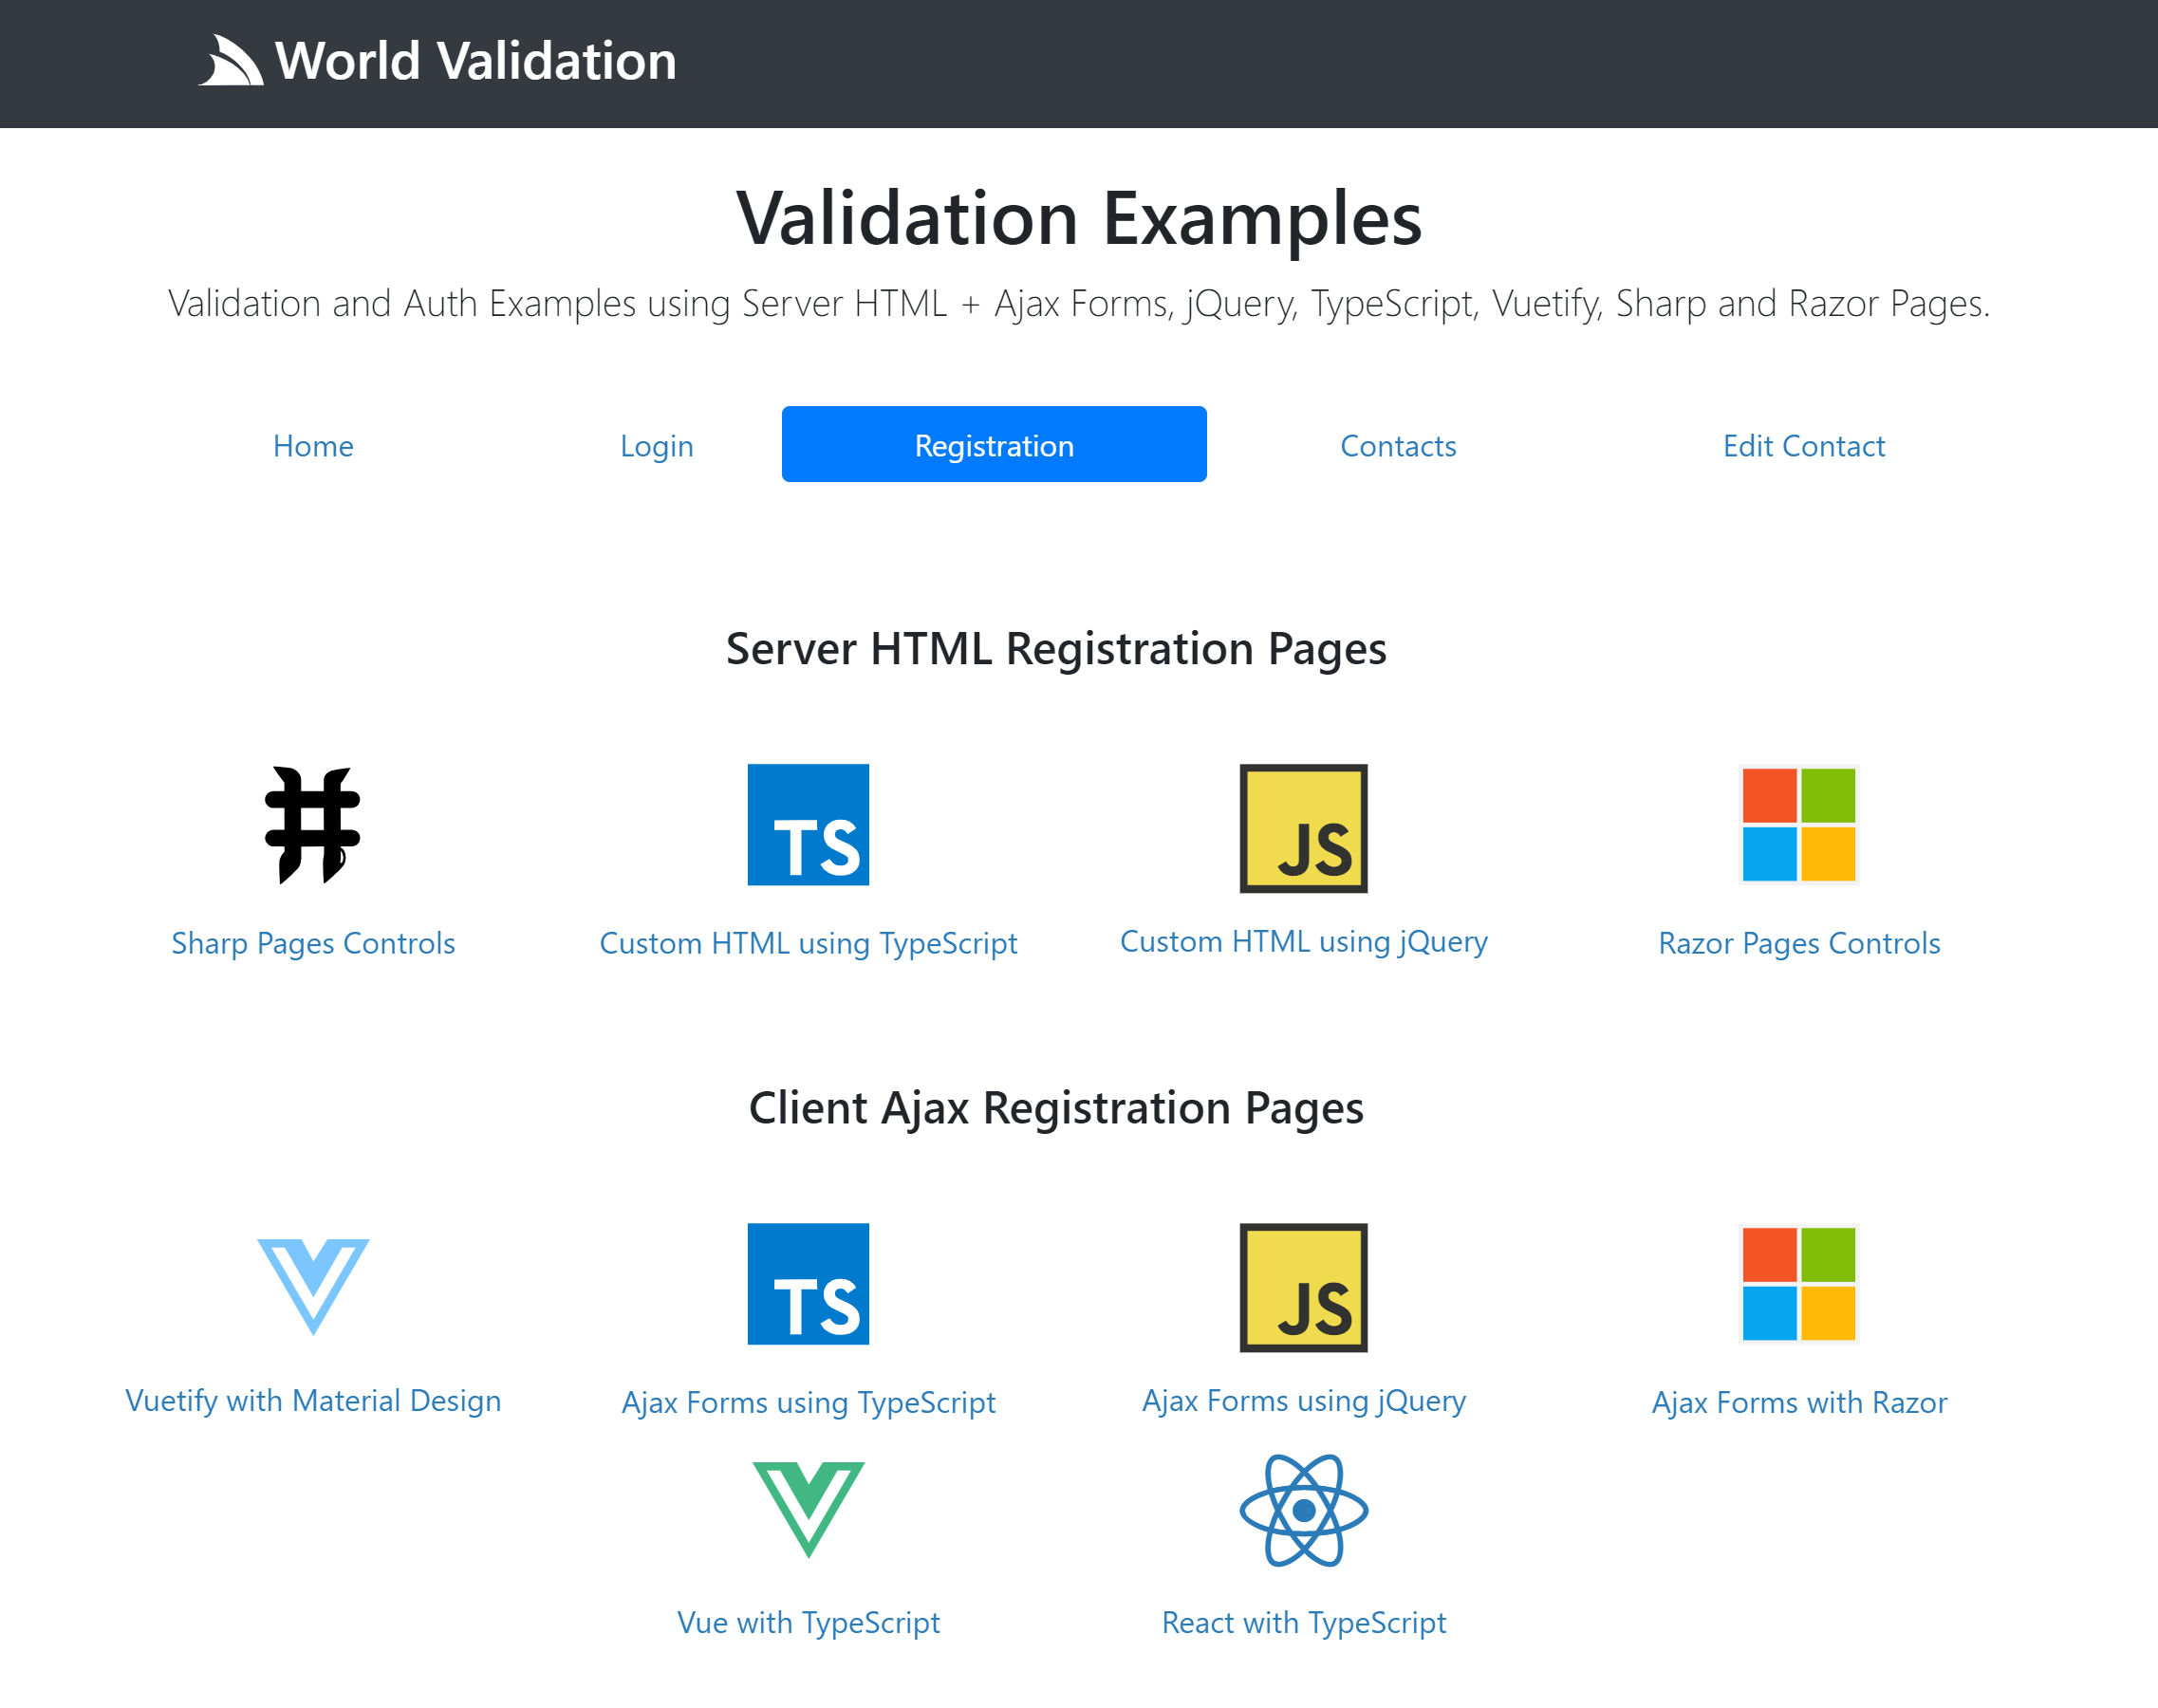
Task: Open the React with TypeScript link
Action: click(1303, 1621)
